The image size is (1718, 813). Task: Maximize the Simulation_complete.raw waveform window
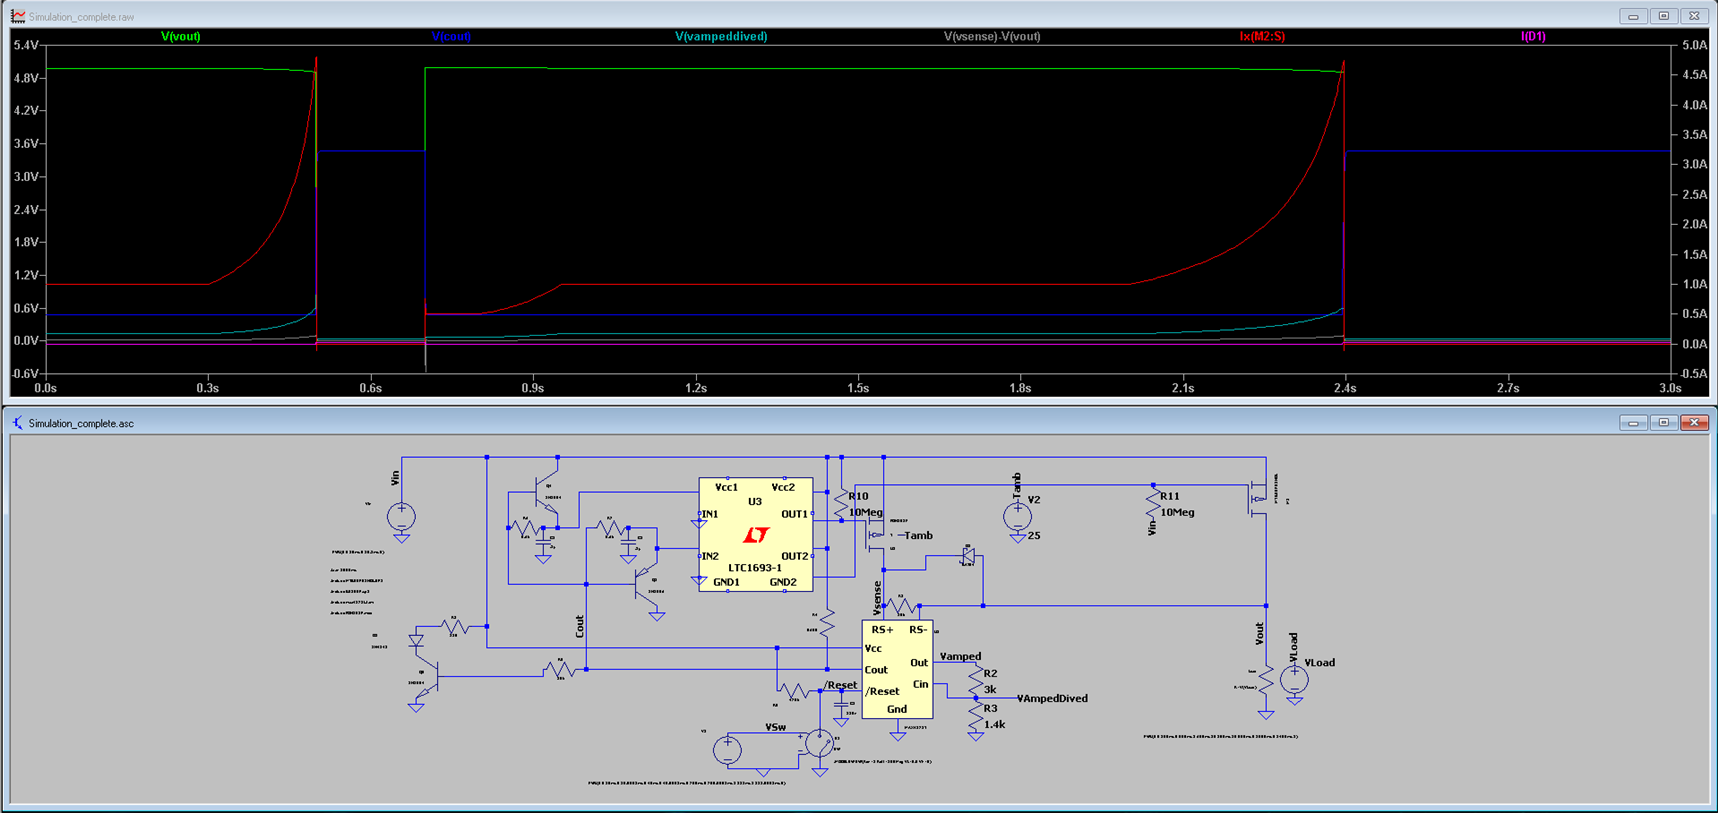pyautogui.click(x=1664, y=16)
